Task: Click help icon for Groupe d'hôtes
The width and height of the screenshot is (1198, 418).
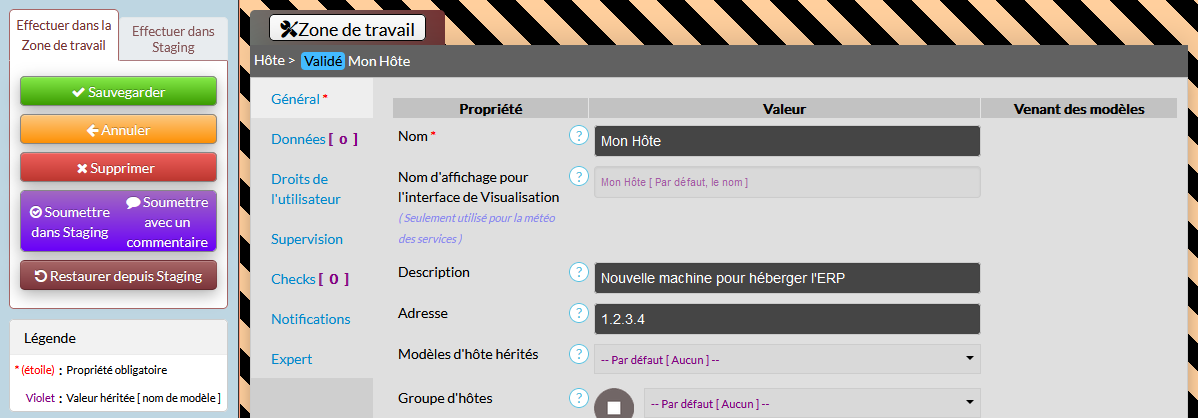Action: pos(578,398)
